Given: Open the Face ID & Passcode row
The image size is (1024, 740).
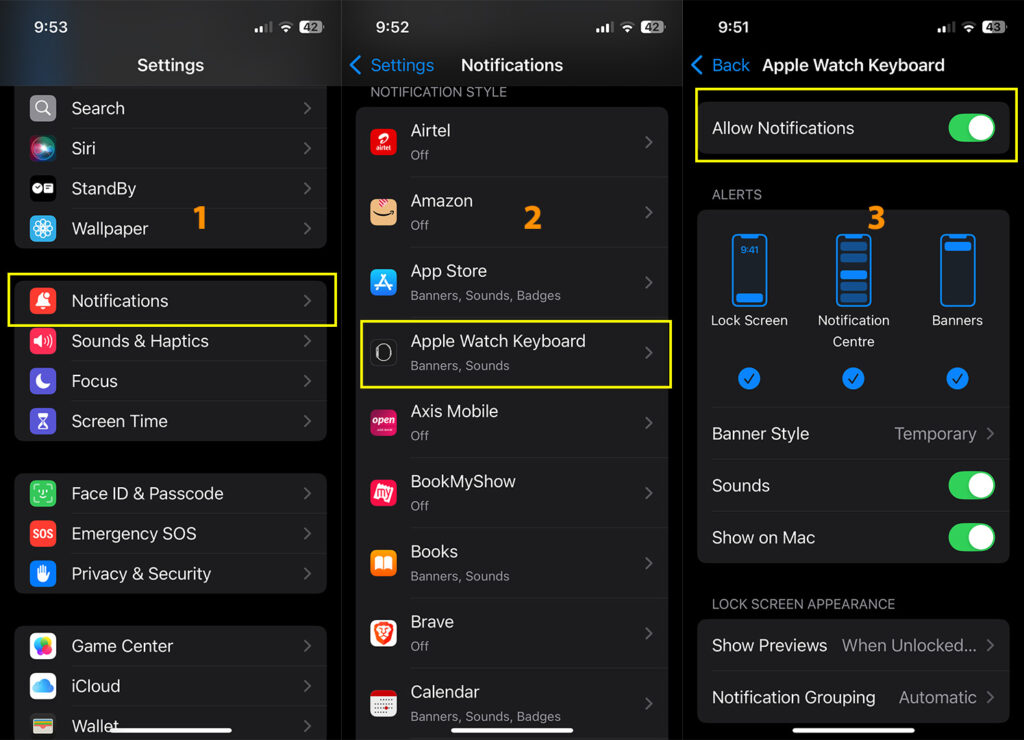Looking at the screenshot, I should tap(170, 493).
